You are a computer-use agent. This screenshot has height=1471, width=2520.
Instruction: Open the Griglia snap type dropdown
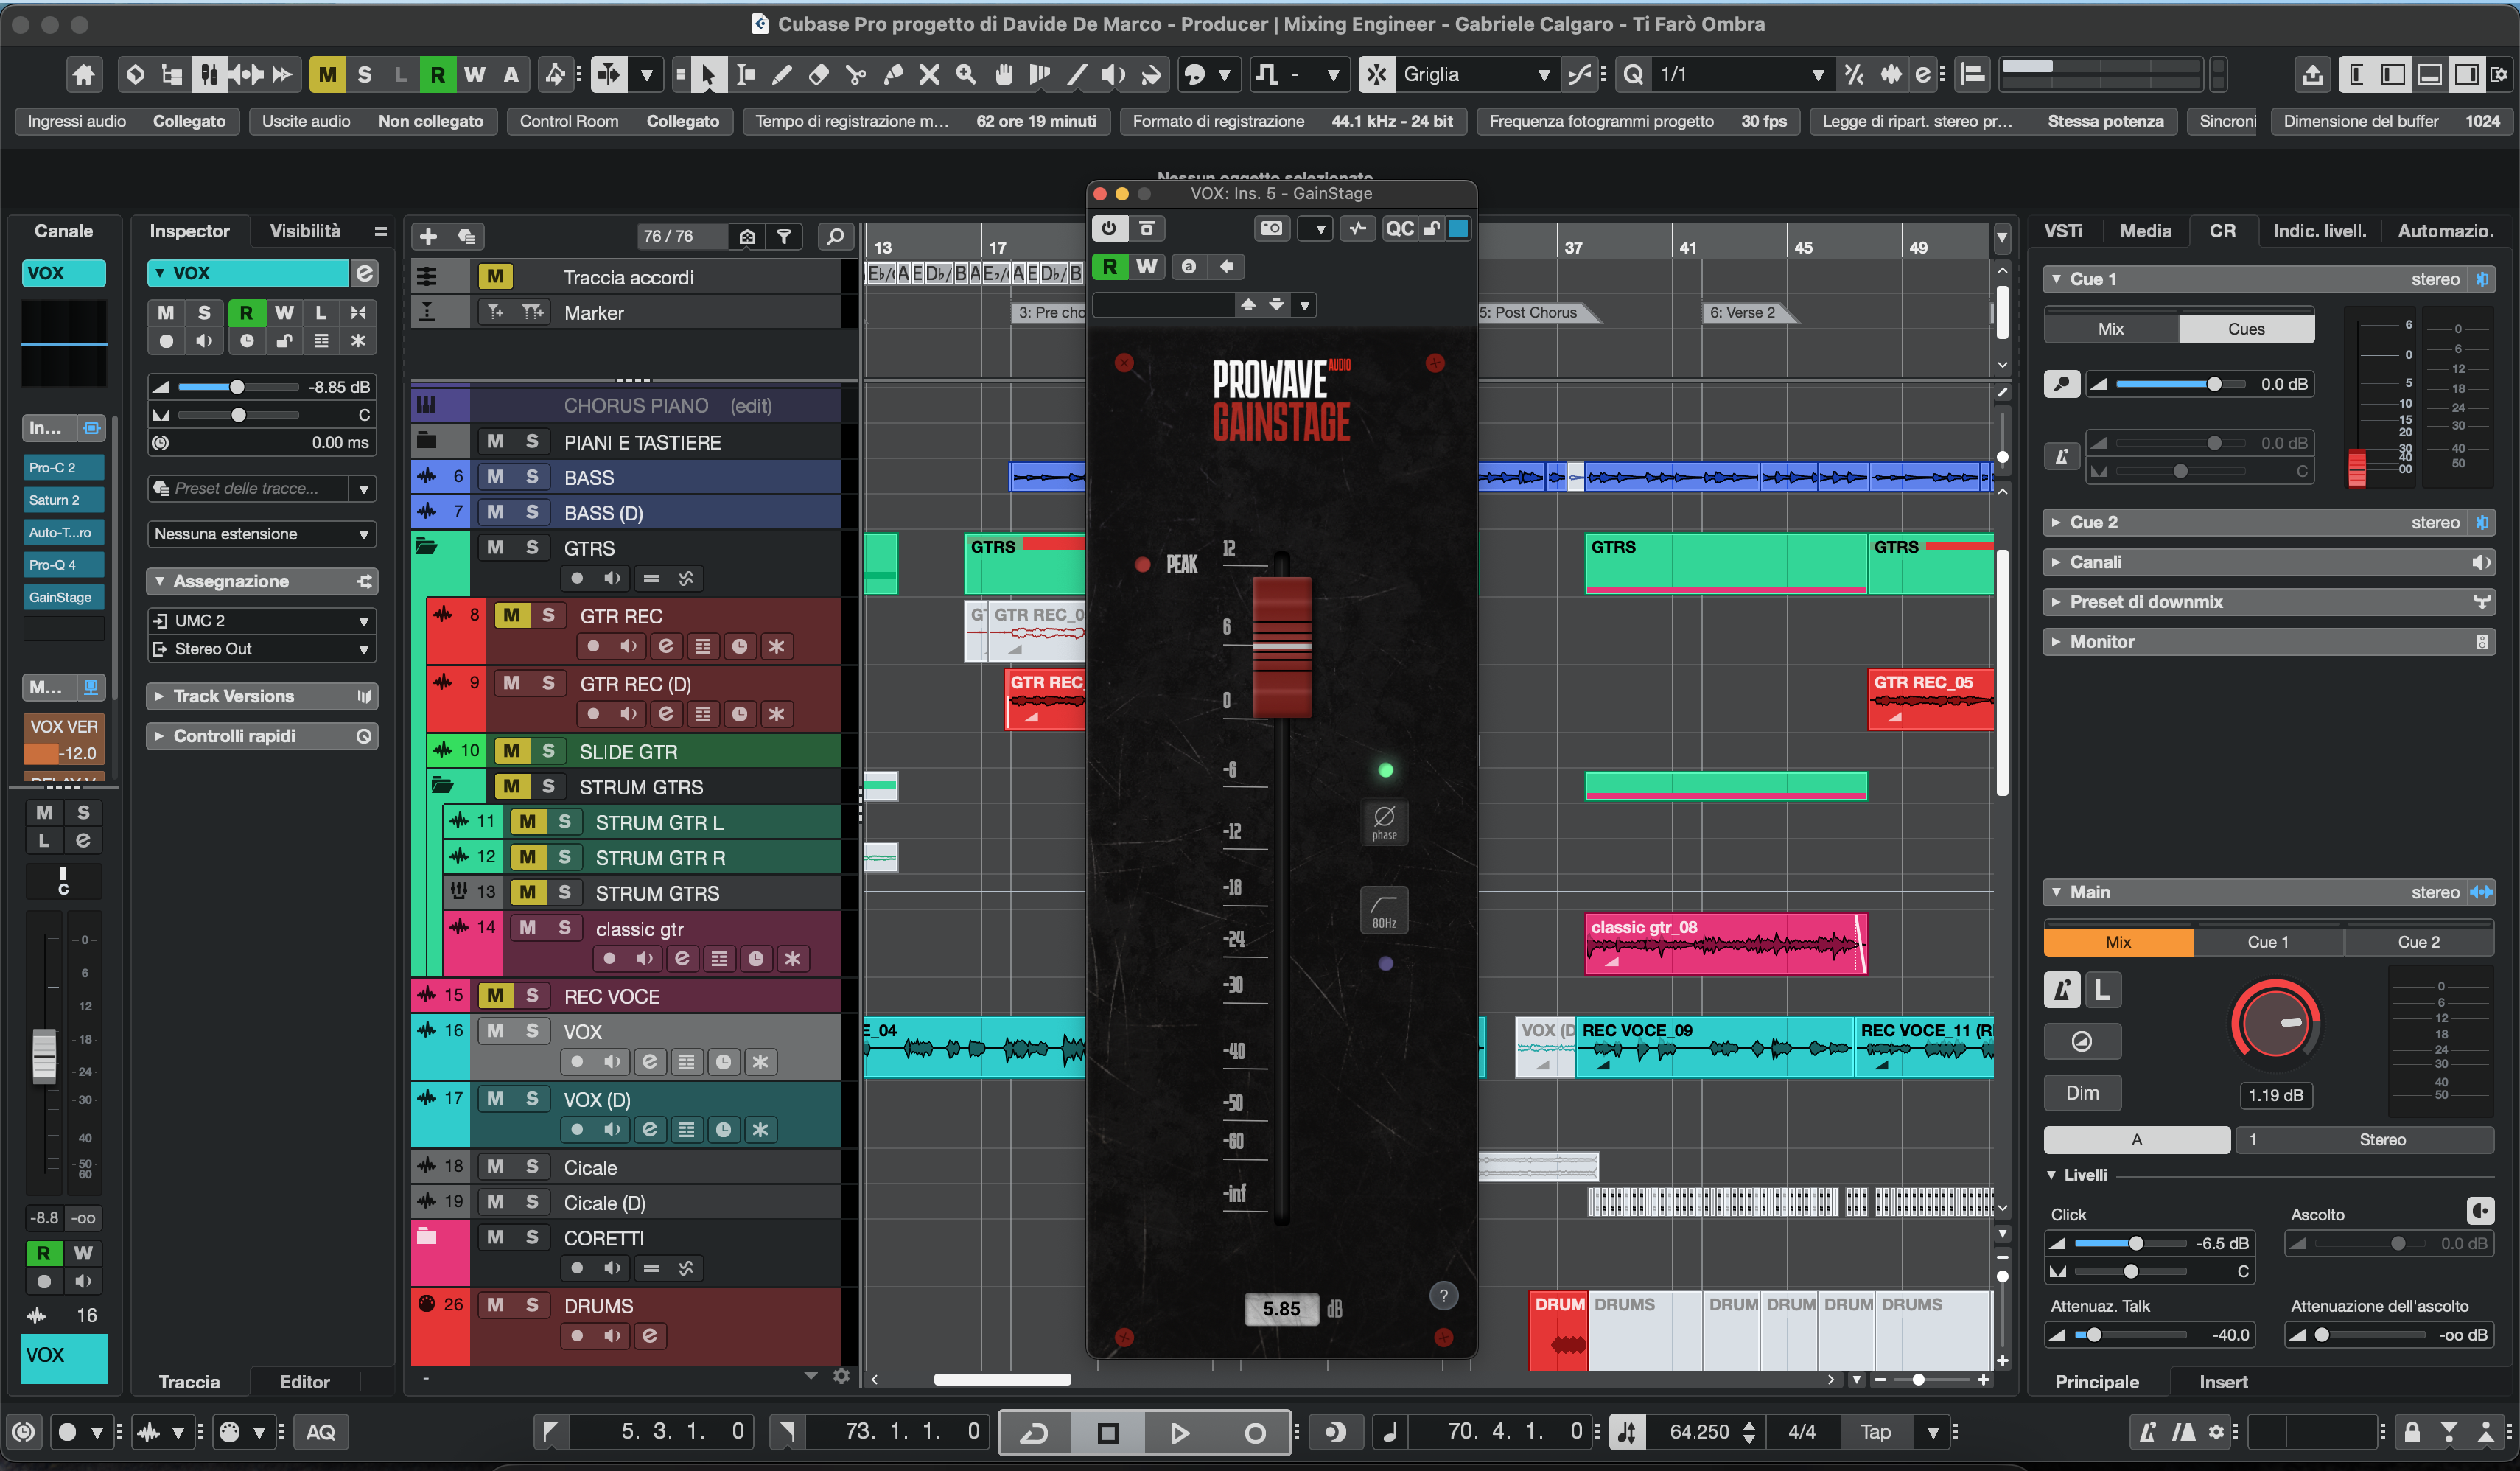(1477, 74)
